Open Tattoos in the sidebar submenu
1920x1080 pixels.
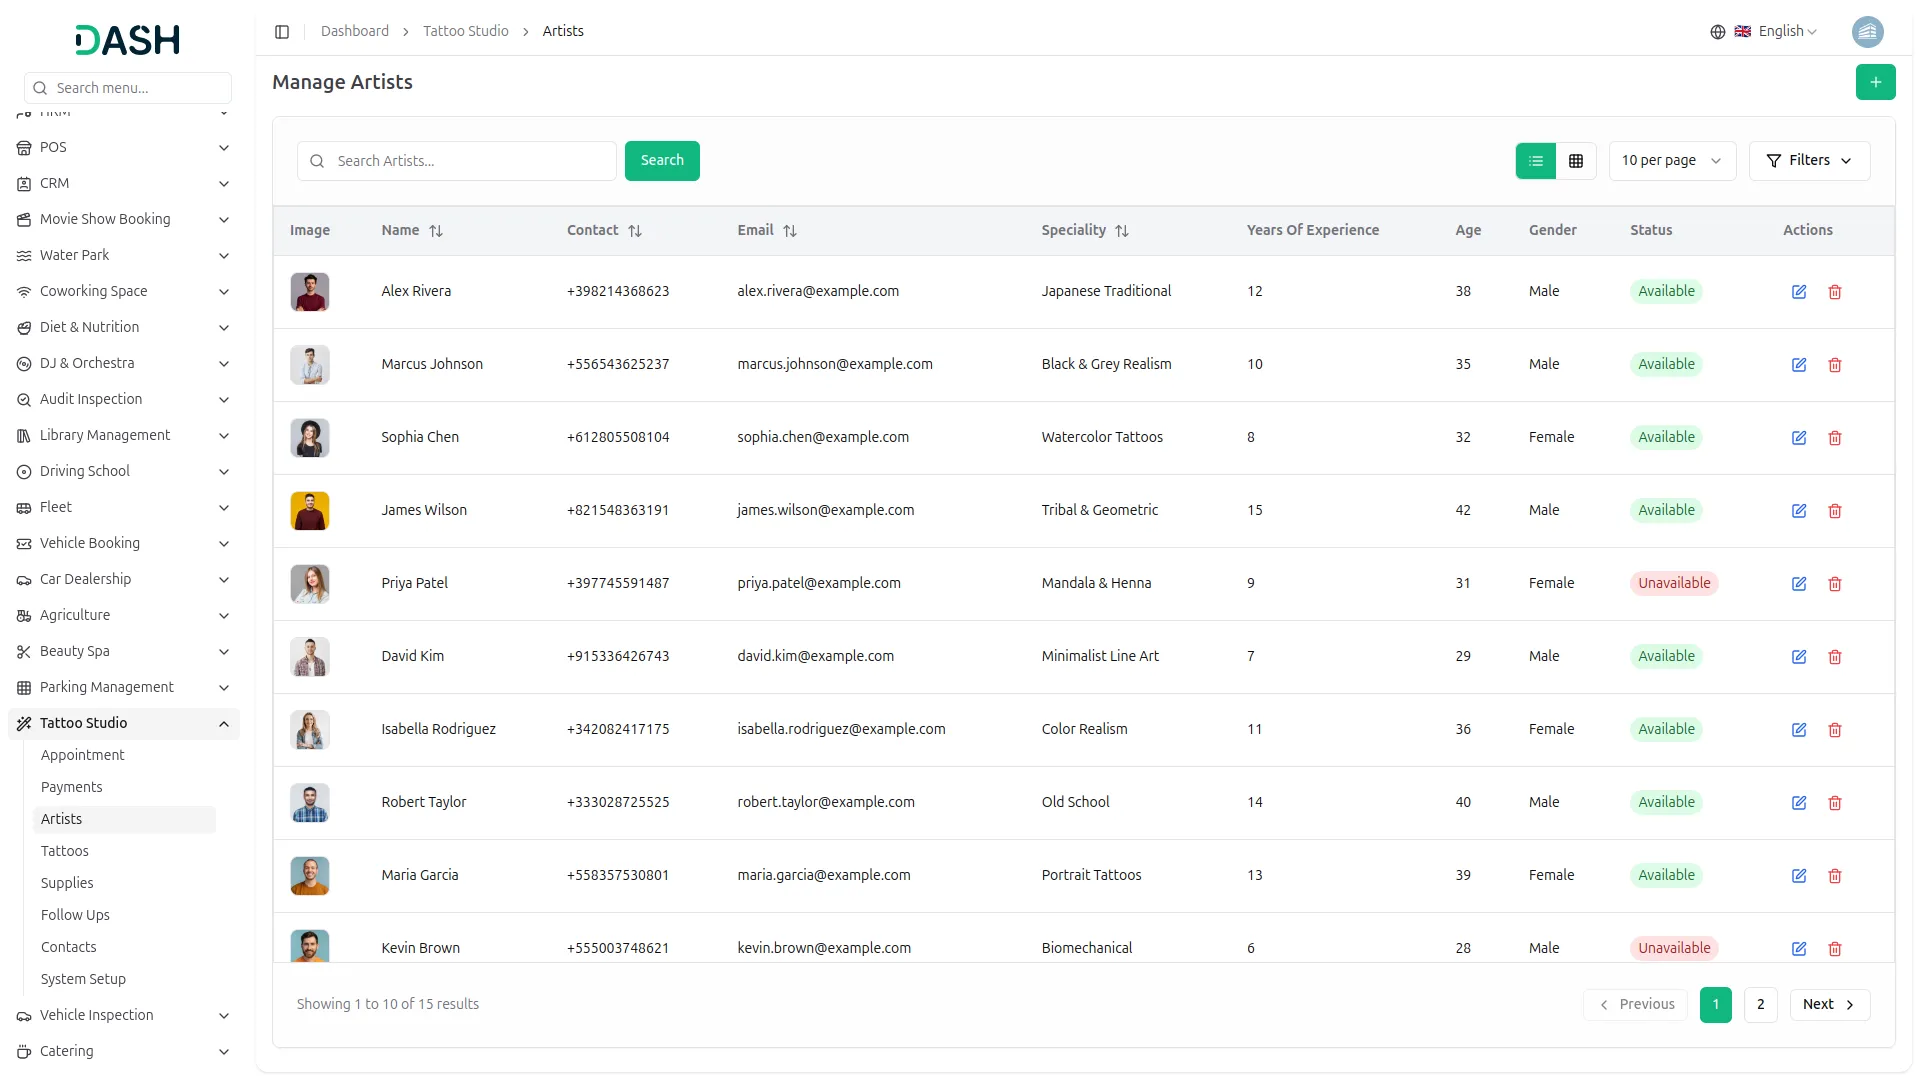click(x=65, y=851)
